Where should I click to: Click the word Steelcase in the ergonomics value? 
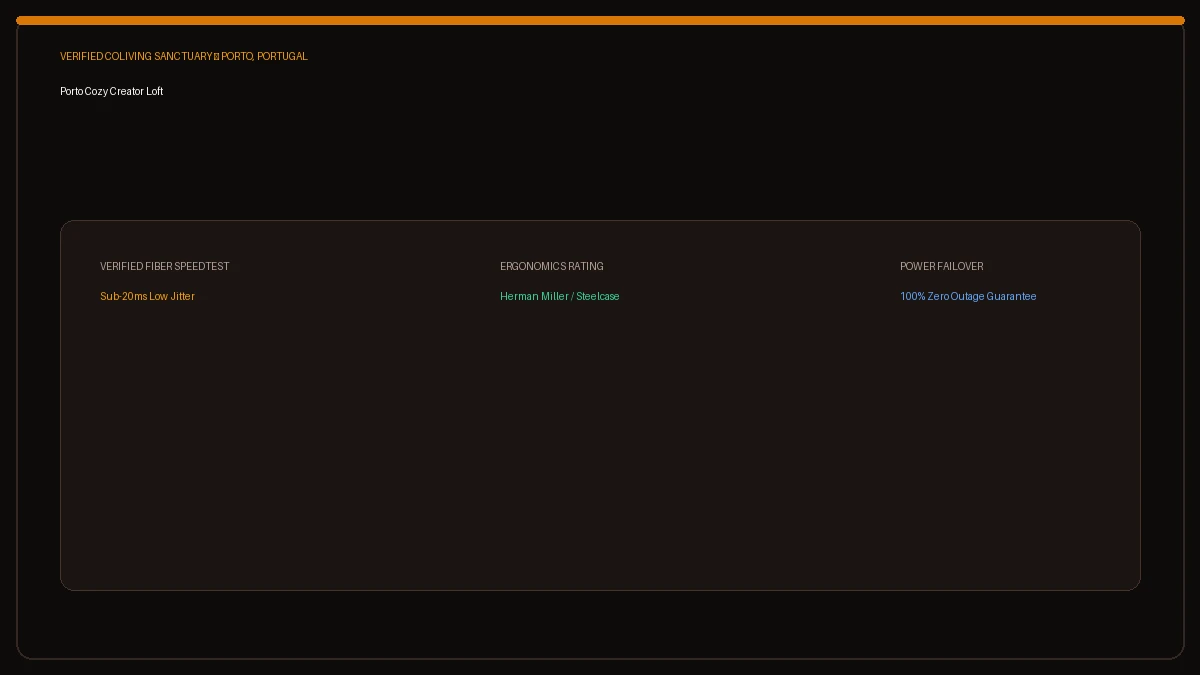click(x=598, y=296)
